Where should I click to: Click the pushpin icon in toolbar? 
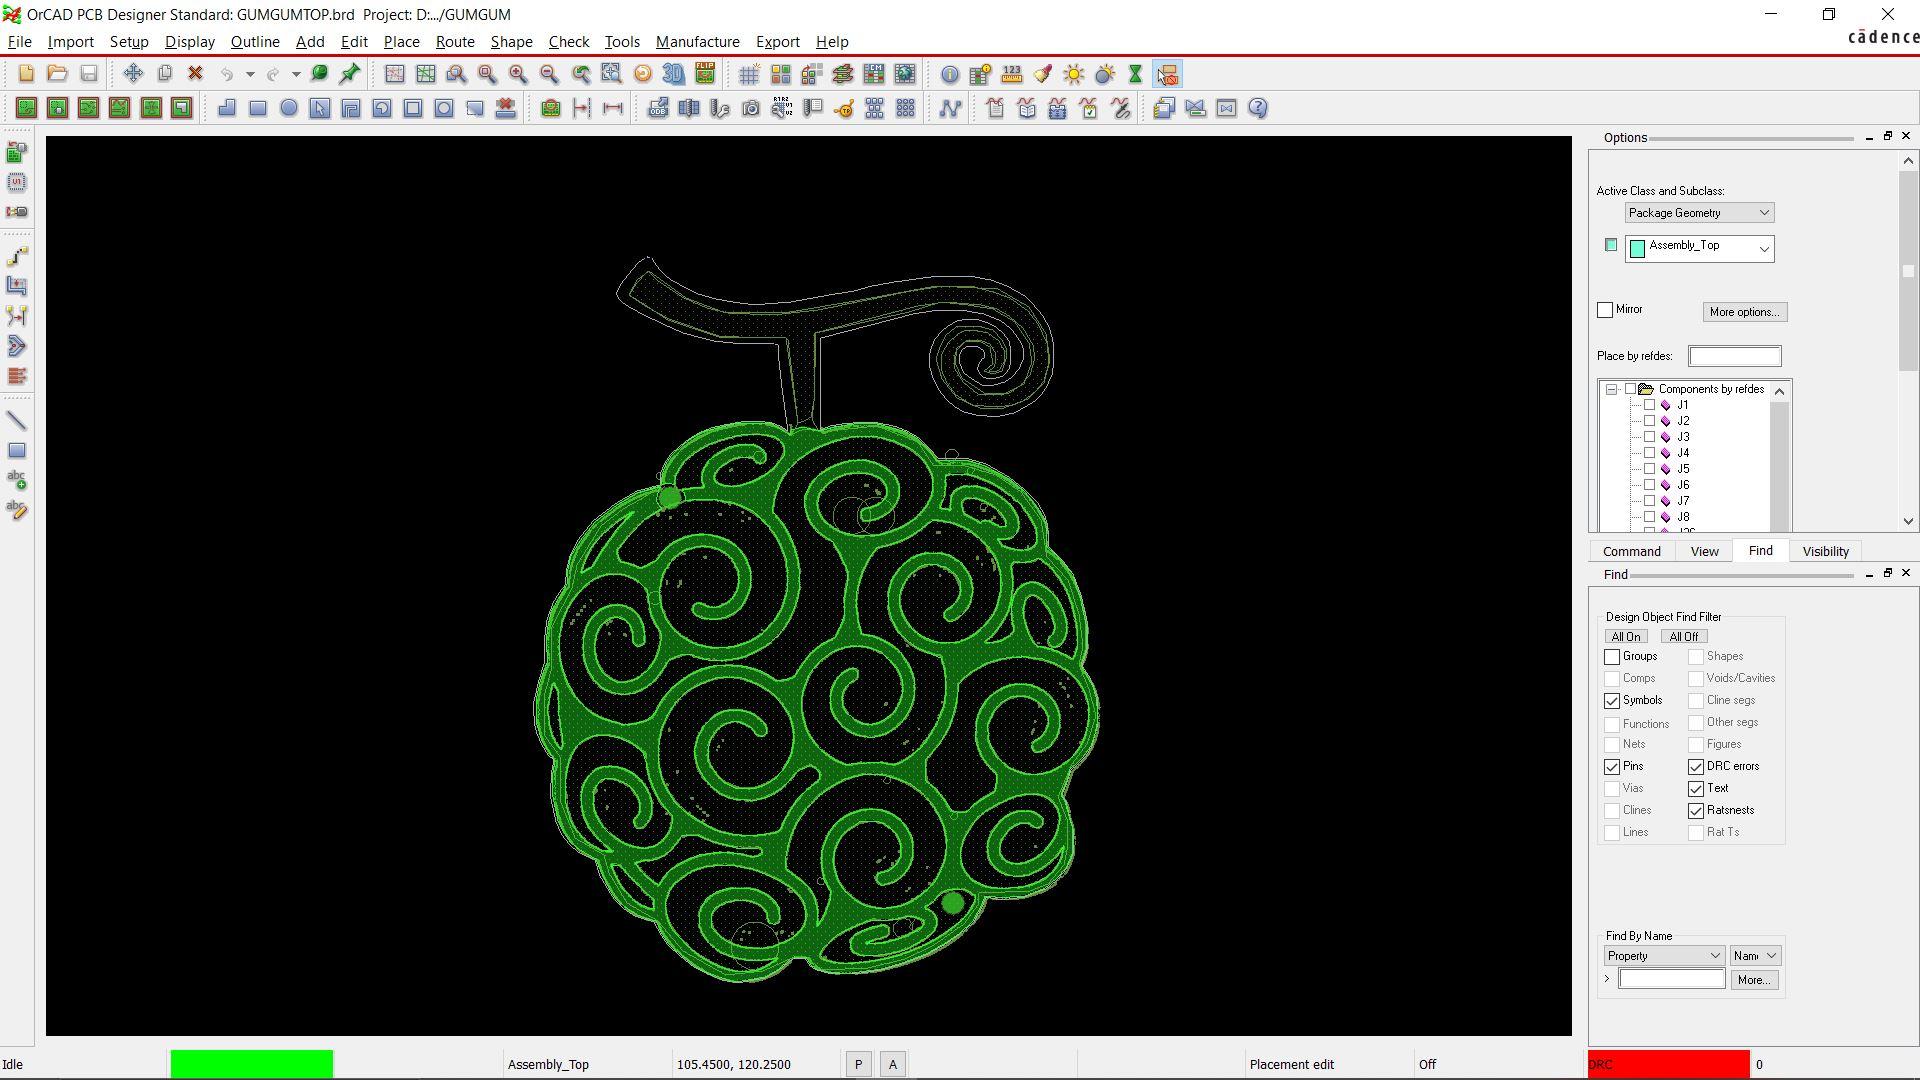tap(350, 74)
